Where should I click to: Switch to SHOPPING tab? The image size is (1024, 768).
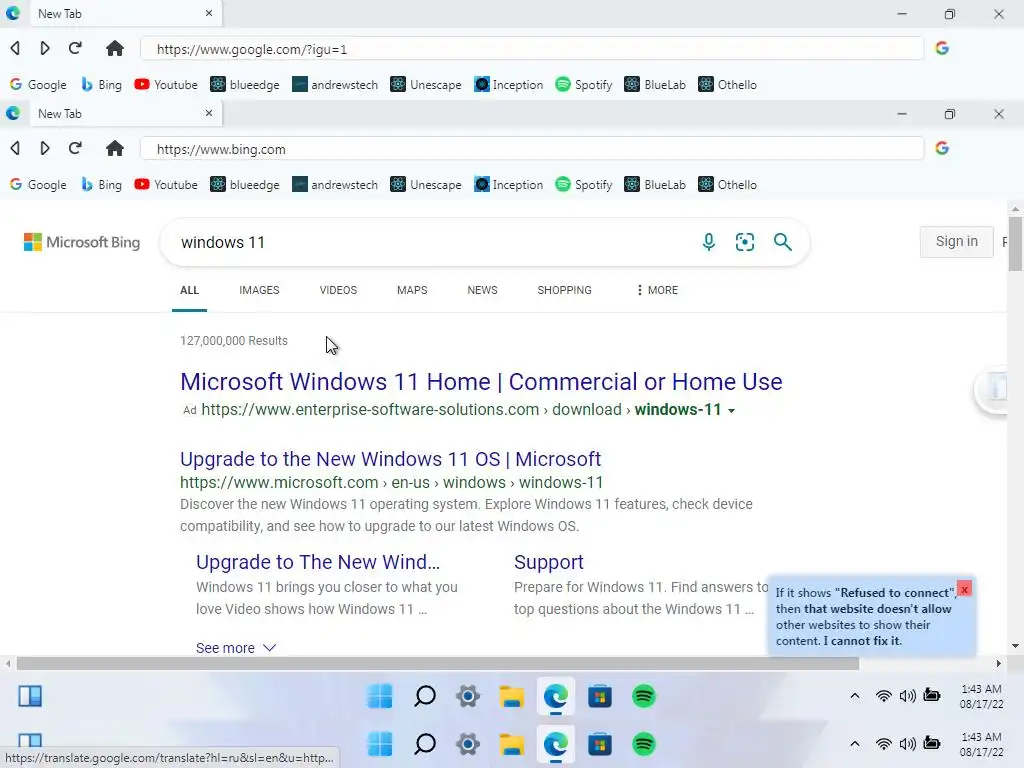pos(564,290)
